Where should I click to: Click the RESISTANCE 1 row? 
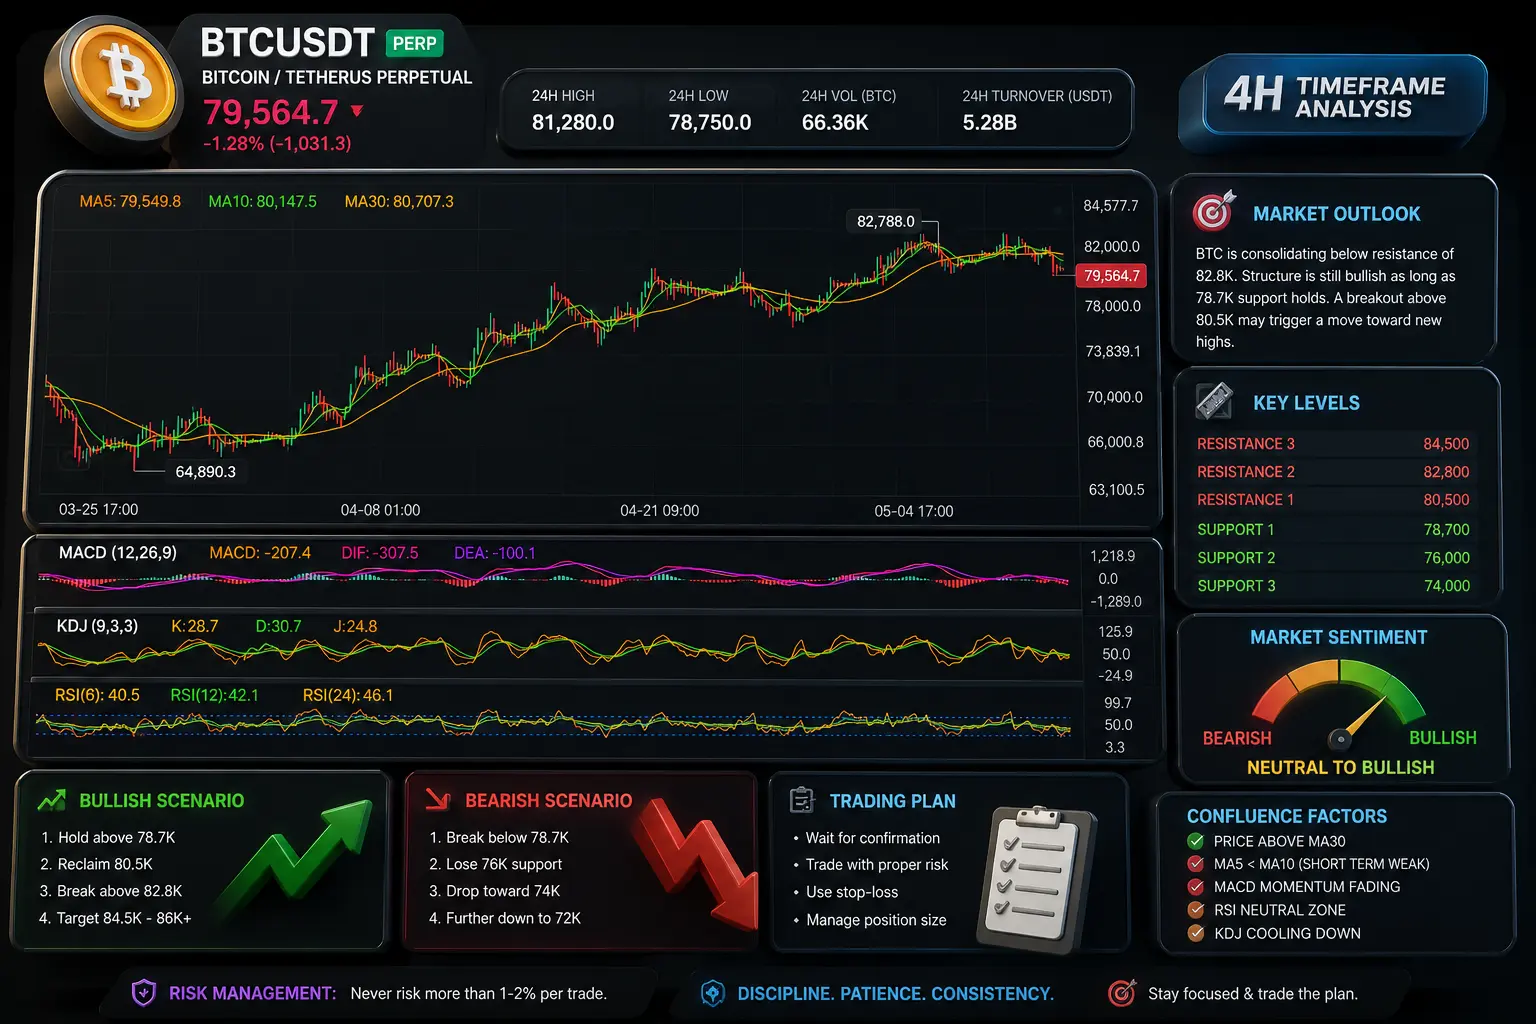[x=1333, y=500]
